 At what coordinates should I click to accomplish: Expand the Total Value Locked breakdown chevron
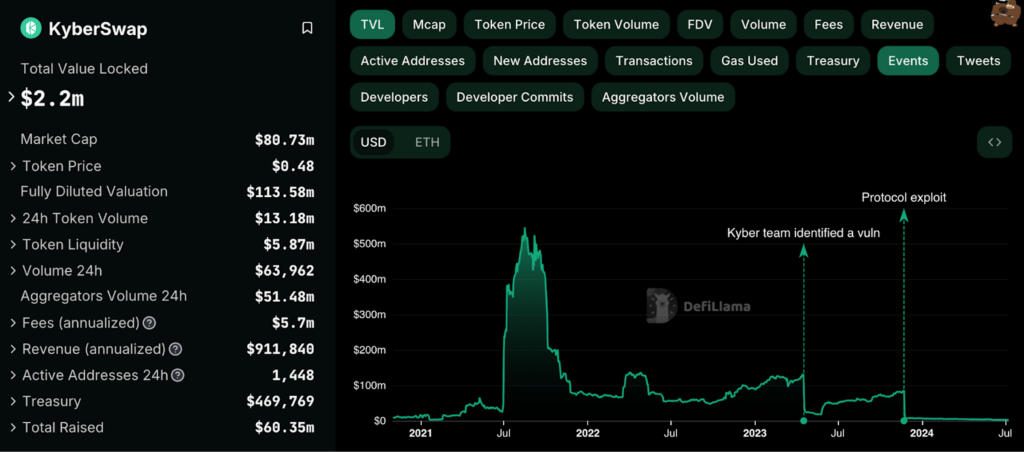11,97
